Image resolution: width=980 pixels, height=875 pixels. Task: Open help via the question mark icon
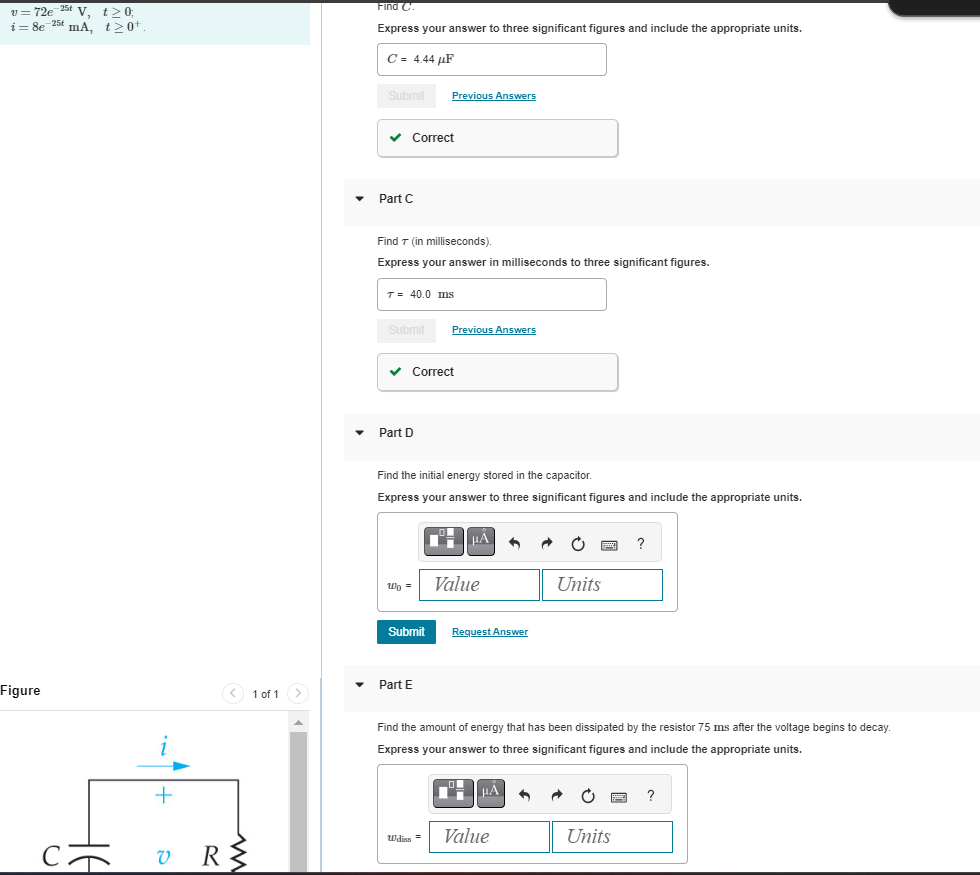pos(640,541)
